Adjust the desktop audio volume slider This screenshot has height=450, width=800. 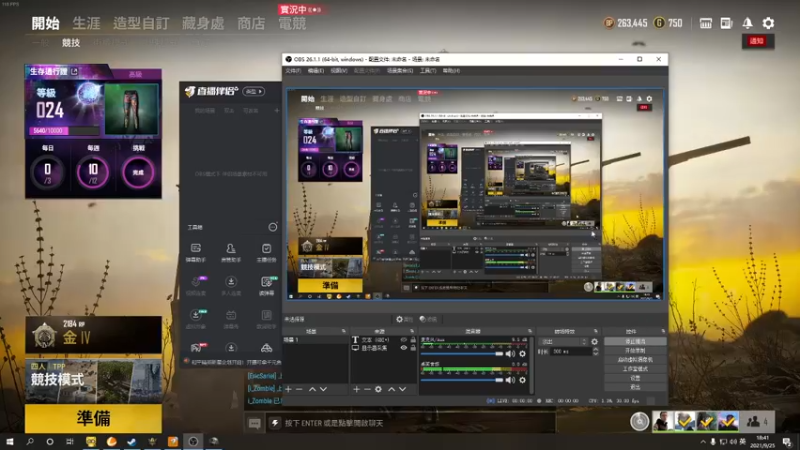pos(462,380)
